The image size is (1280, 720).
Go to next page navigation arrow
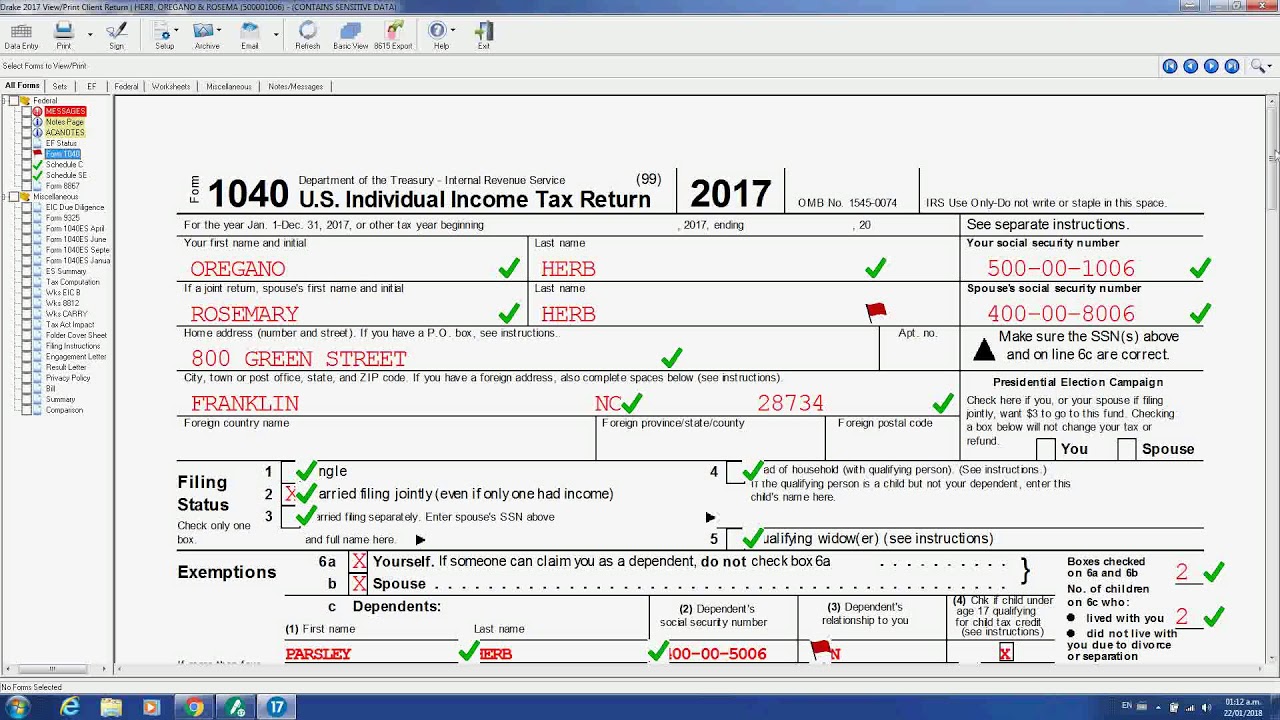1211,66
